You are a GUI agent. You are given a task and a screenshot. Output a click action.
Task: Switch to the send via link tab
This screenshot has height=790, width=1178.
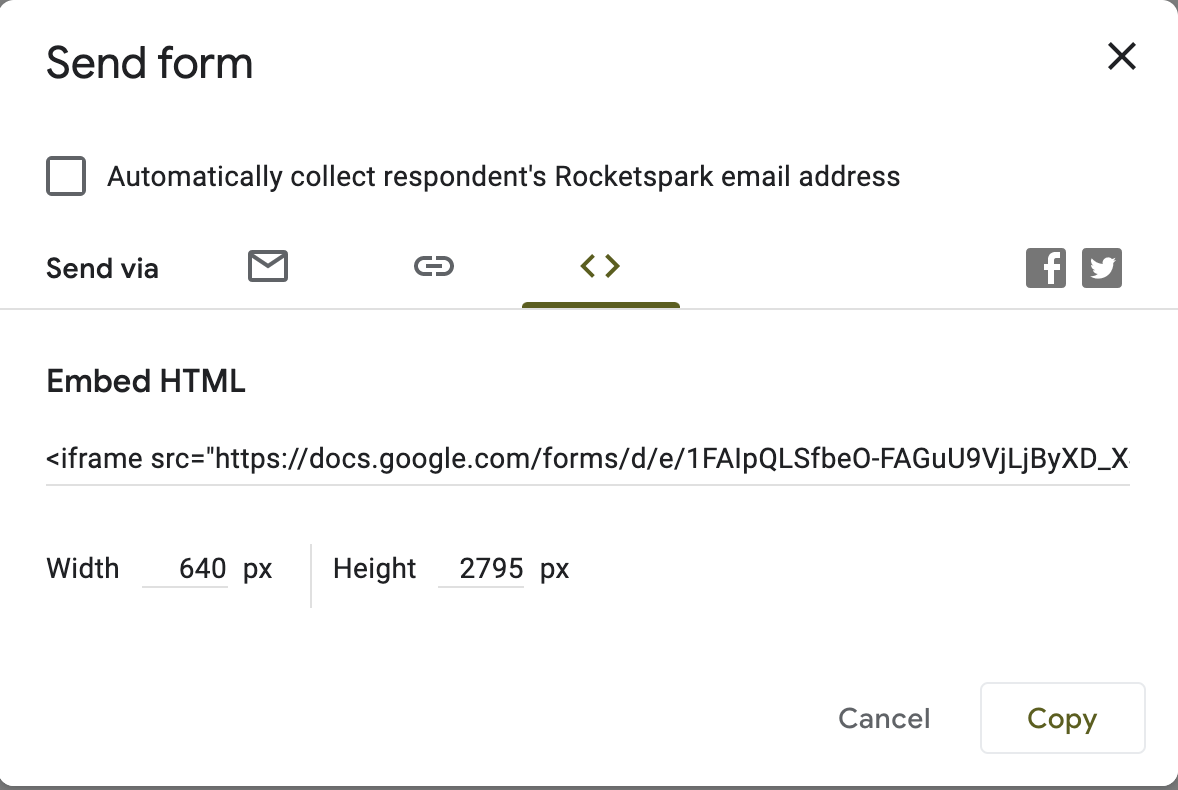(x=434, y=266)
